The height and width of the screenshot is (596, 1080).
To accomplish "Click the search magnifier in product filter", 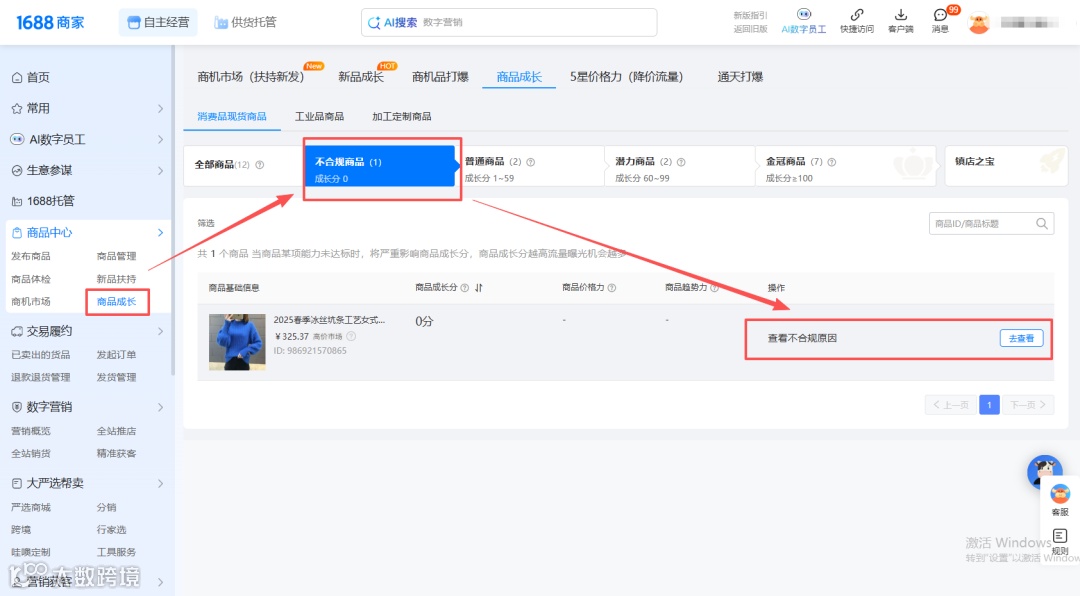I will pyautogui.click(x=1042, y=223).
